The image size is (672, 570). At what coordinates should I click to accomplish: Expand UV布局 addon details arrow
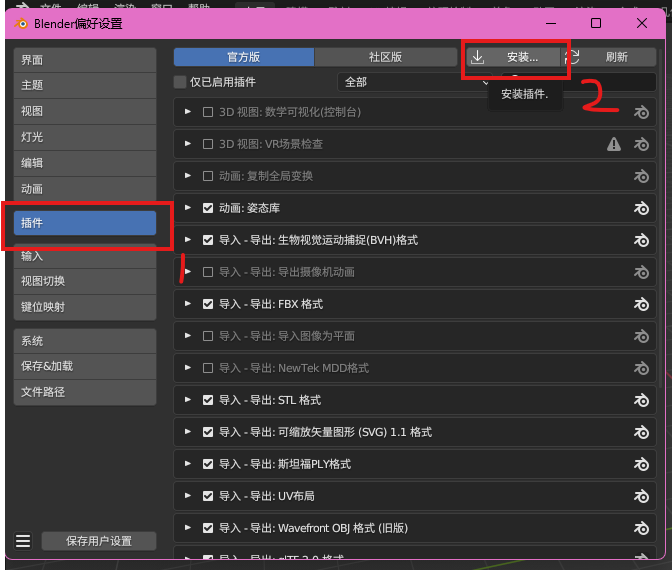(188, 495)
